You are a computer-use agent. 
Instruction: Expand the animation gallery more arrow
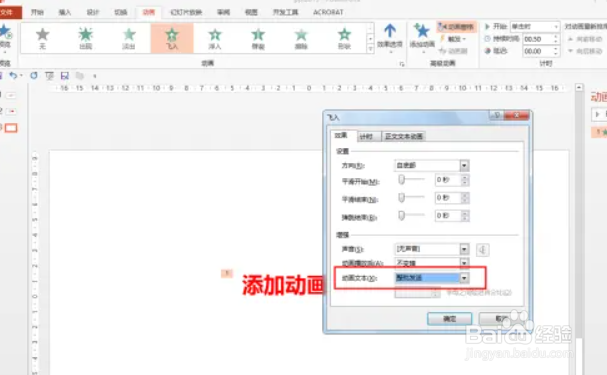point(370,49)
